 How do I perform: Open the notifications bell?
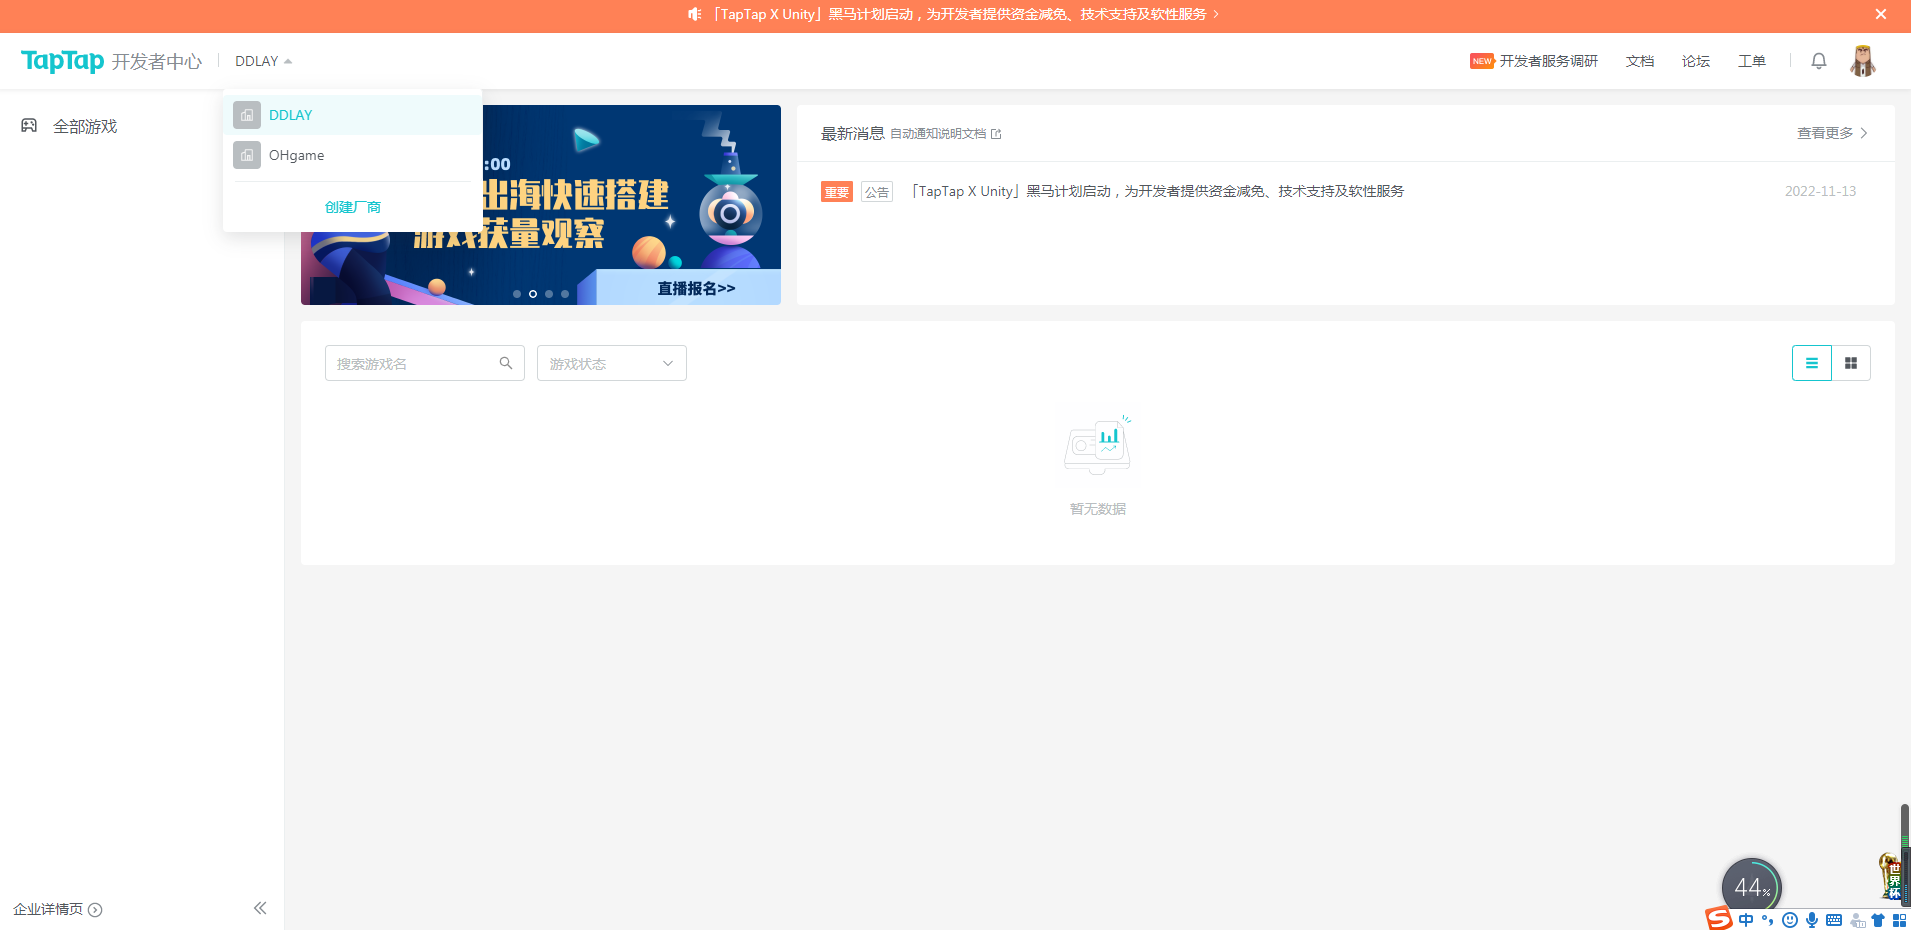point(1819,61)
